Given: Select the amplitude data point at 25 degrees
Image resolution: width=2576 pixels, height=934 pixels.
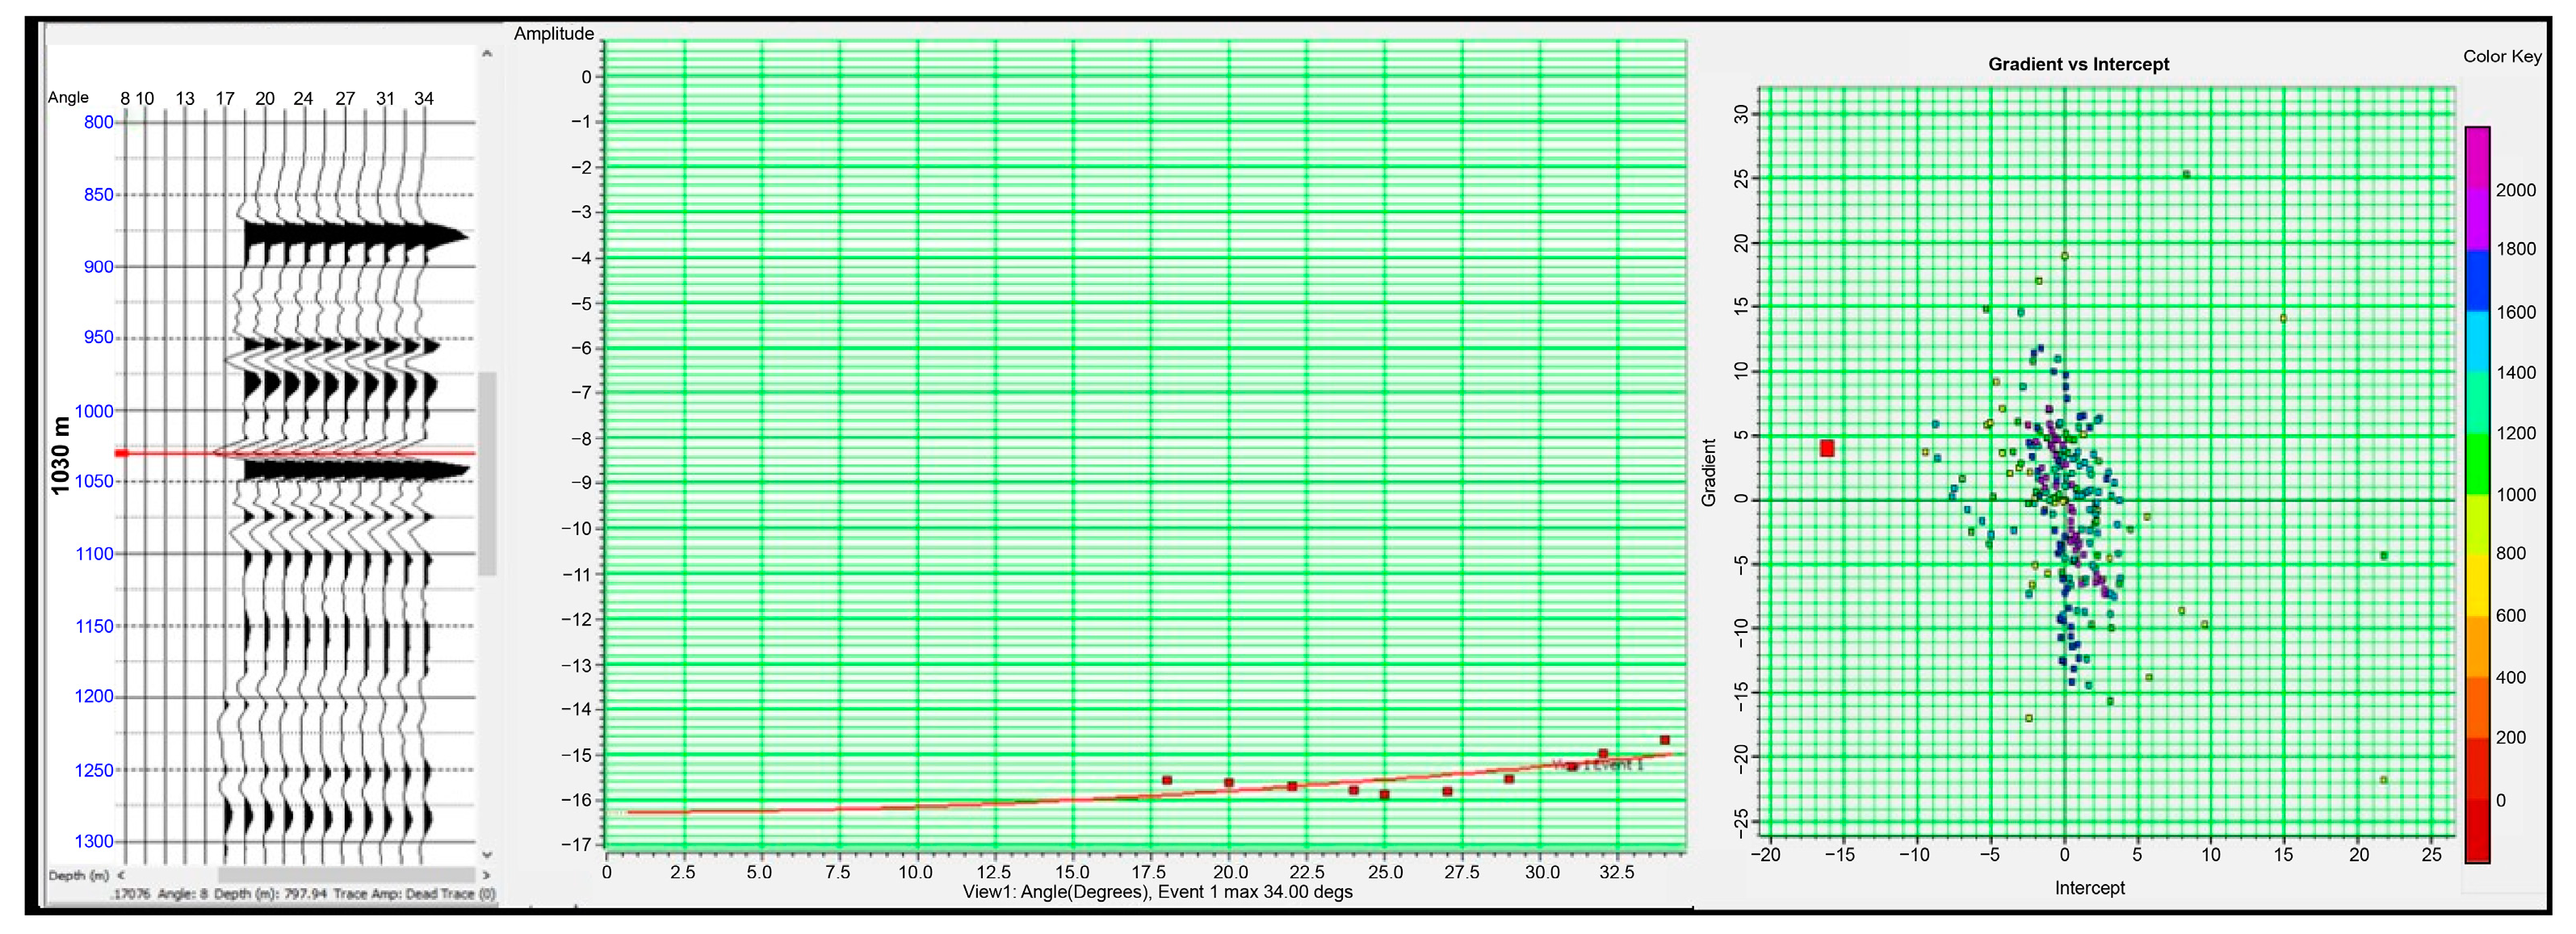Looking at the screenshot, I should (1385, 794).
